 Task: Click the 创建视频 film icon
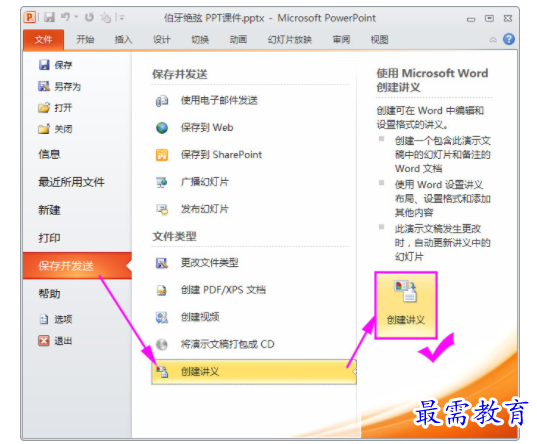tap(162, 317)
